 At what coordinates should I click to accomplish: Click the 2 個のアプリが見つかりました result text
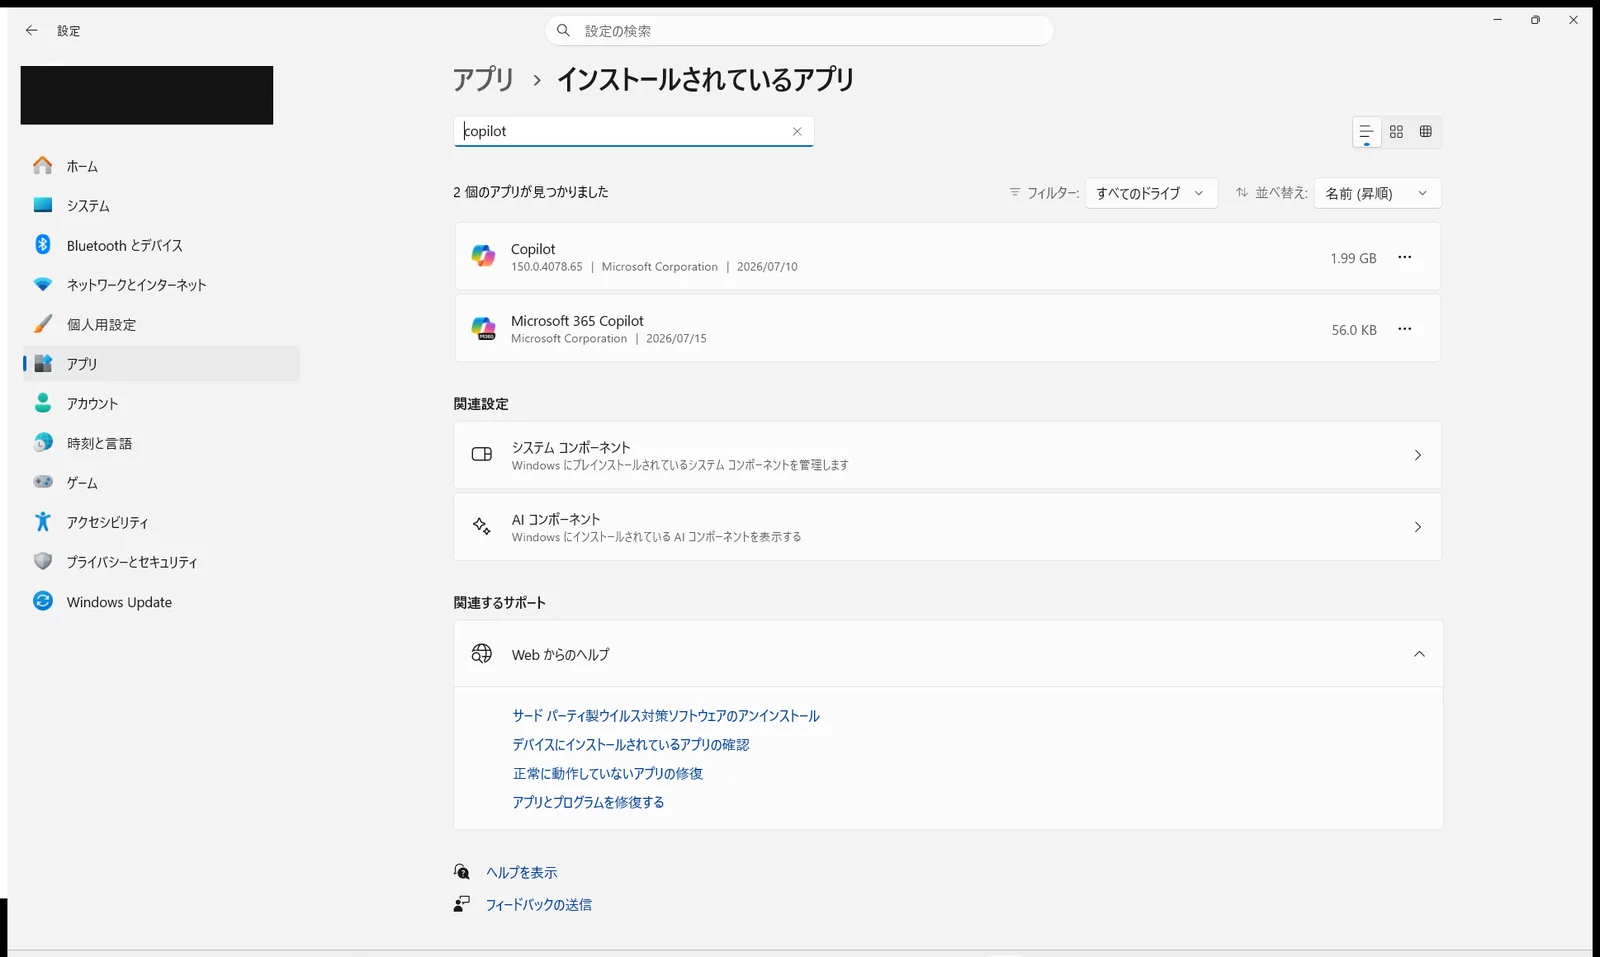(531, 192)
